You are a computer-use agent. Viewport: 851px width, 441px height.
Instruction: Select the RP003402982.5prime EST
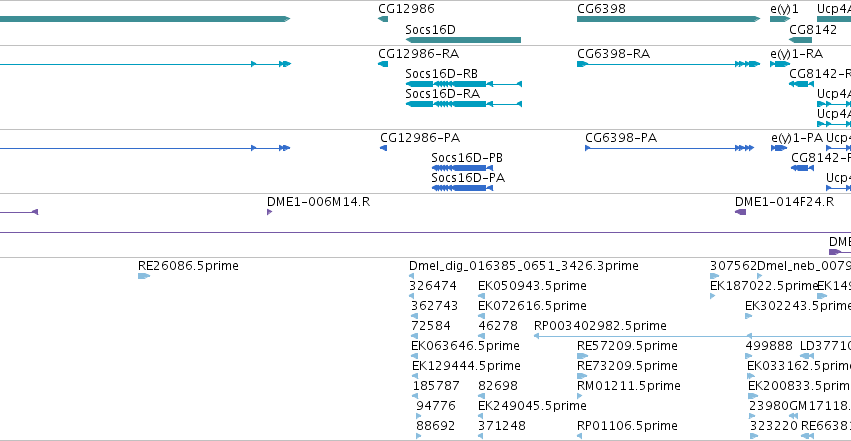pos(693,336)
